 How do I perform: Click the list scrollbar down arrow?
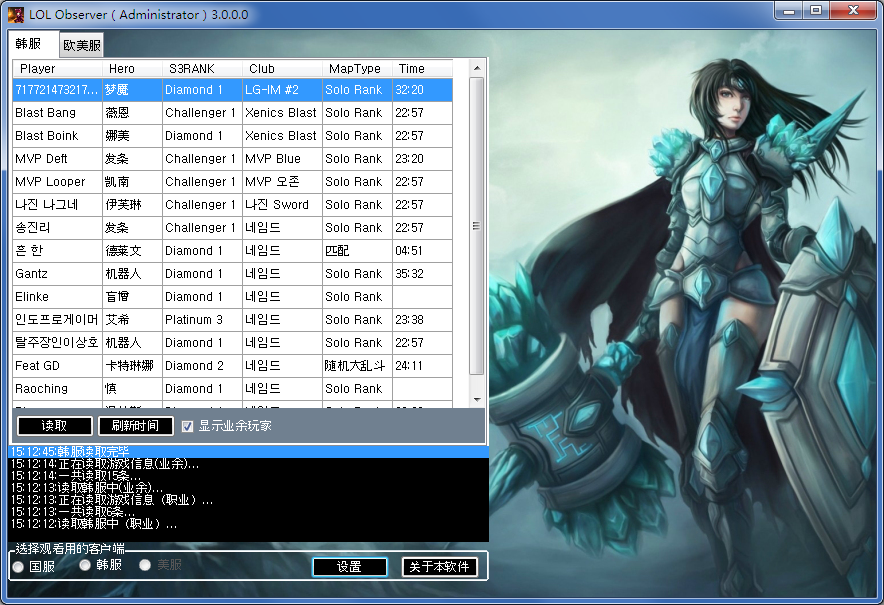coord(477,400)
